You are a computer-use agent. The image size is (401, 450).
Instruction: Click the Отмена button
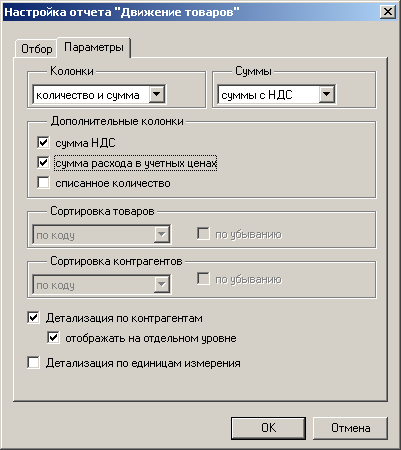click(x=350, y=428)
